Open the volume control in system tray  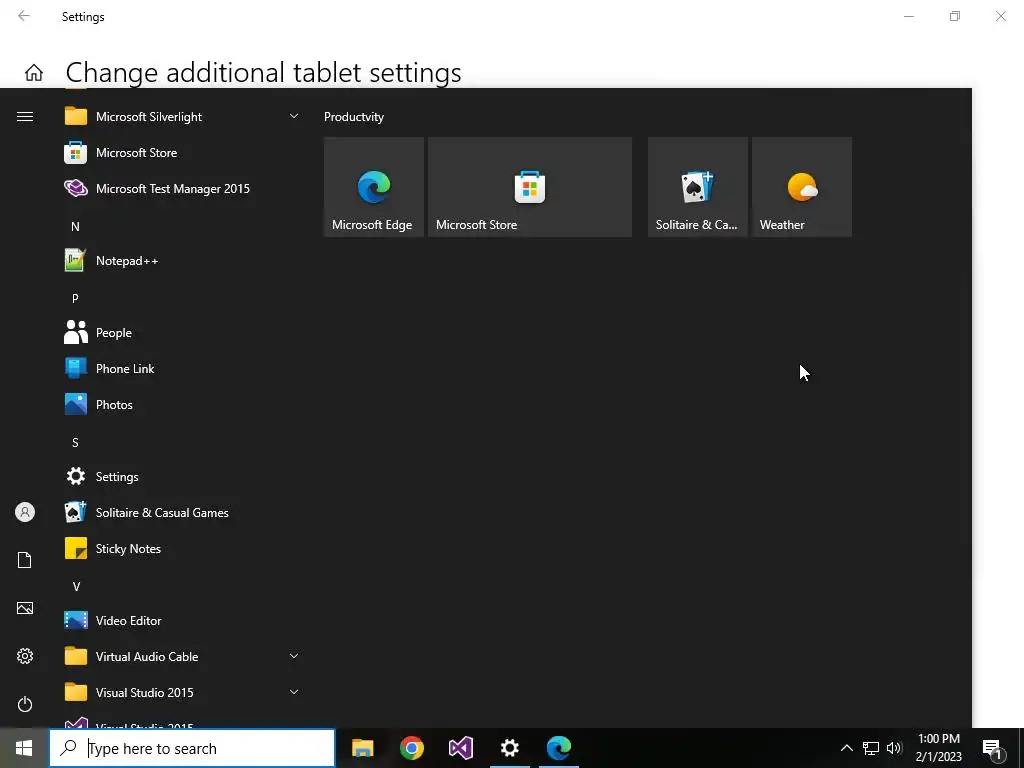pos(894,748)
